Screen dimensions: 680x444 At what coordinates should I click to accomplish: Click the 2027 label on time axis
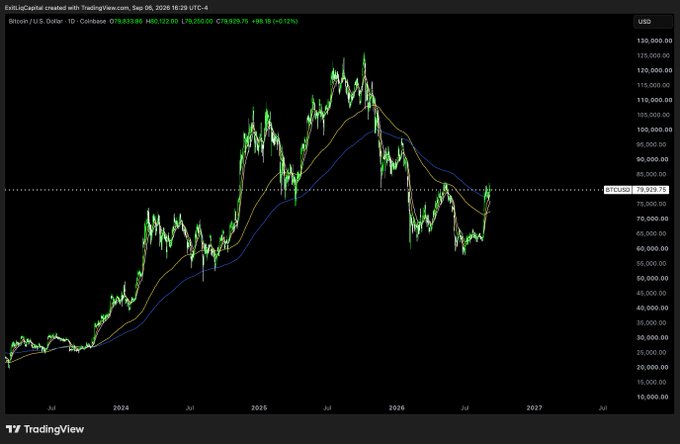tap(534, 408)
